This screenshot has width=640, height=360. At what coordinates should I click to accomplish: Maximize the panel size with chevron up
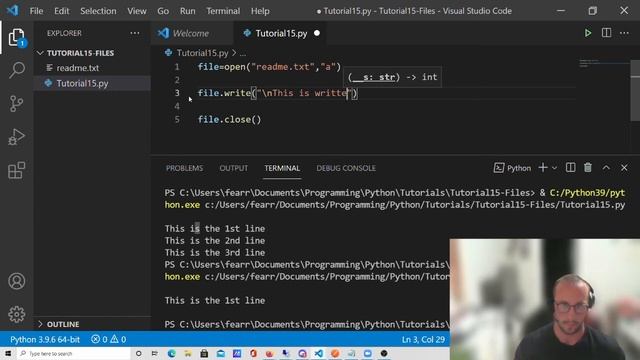click(x=606, y=168)
